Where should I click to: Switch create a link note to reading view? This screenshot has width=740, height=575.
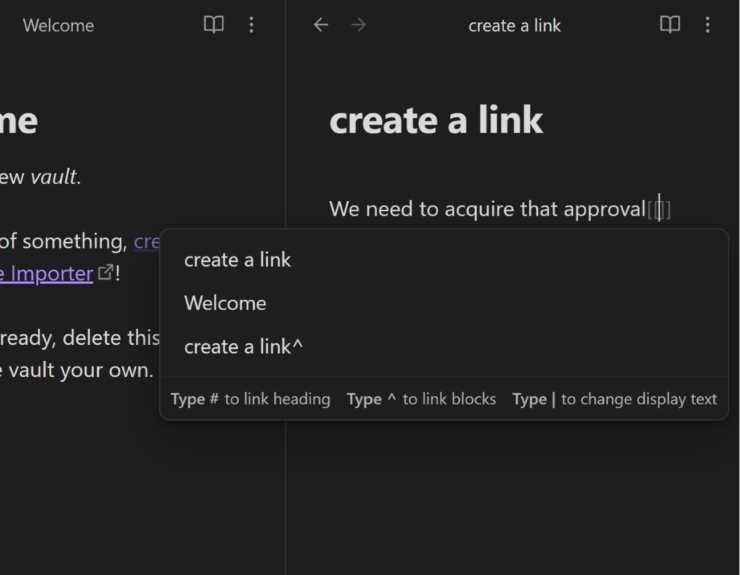point(670,25)
